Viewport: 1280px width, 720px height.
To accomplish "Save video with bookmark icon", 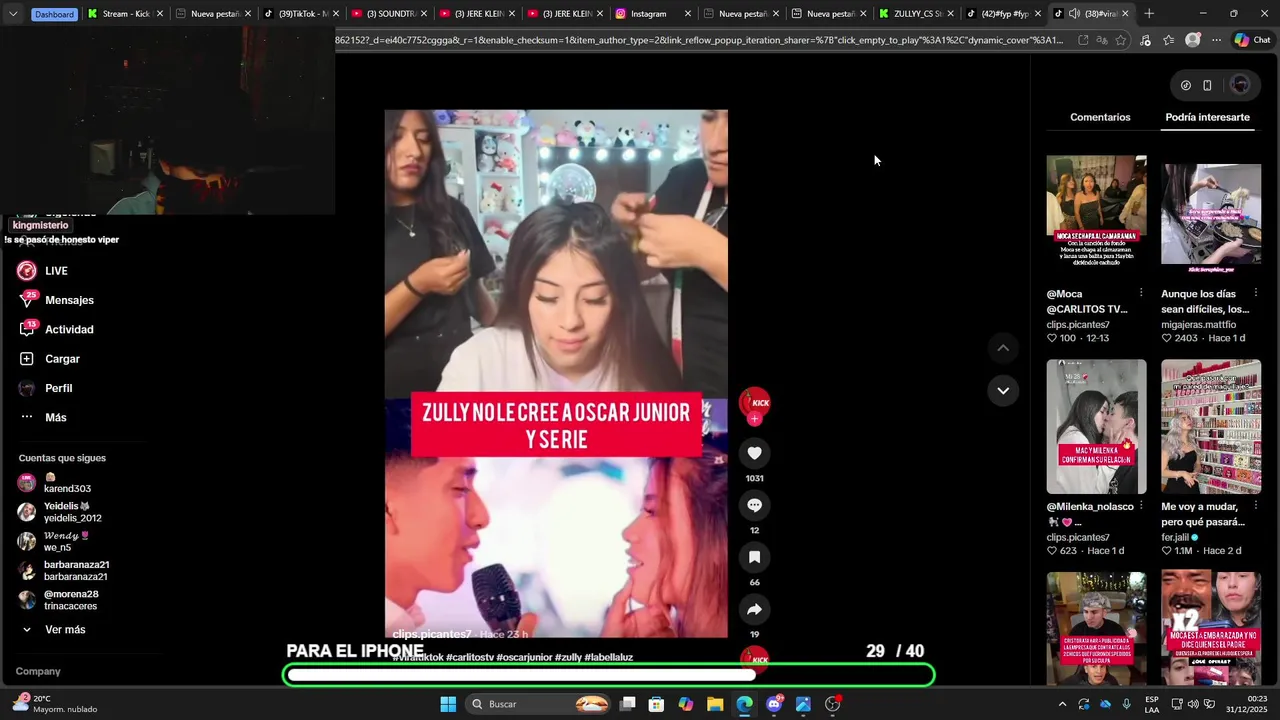I will [x=754, y=557].
